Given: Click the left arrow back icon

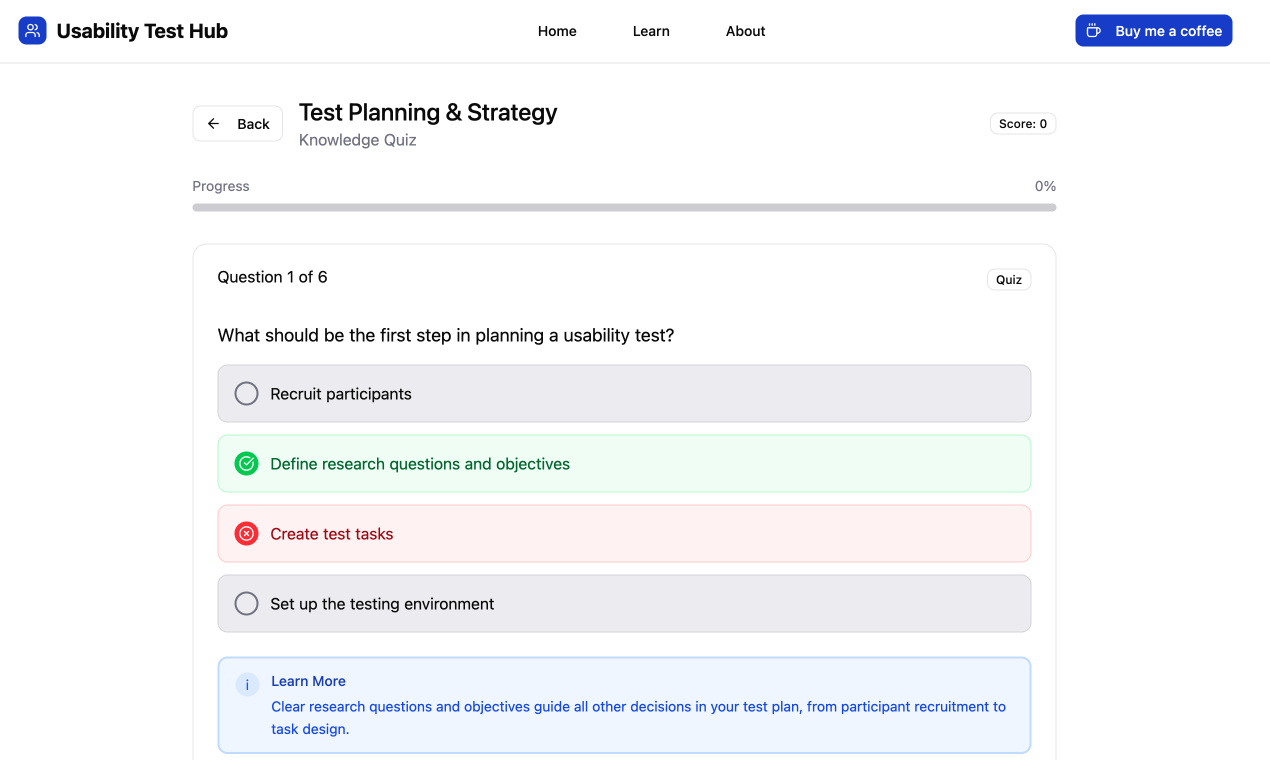Looking at the screenshot, I should (x=213, y=124).
